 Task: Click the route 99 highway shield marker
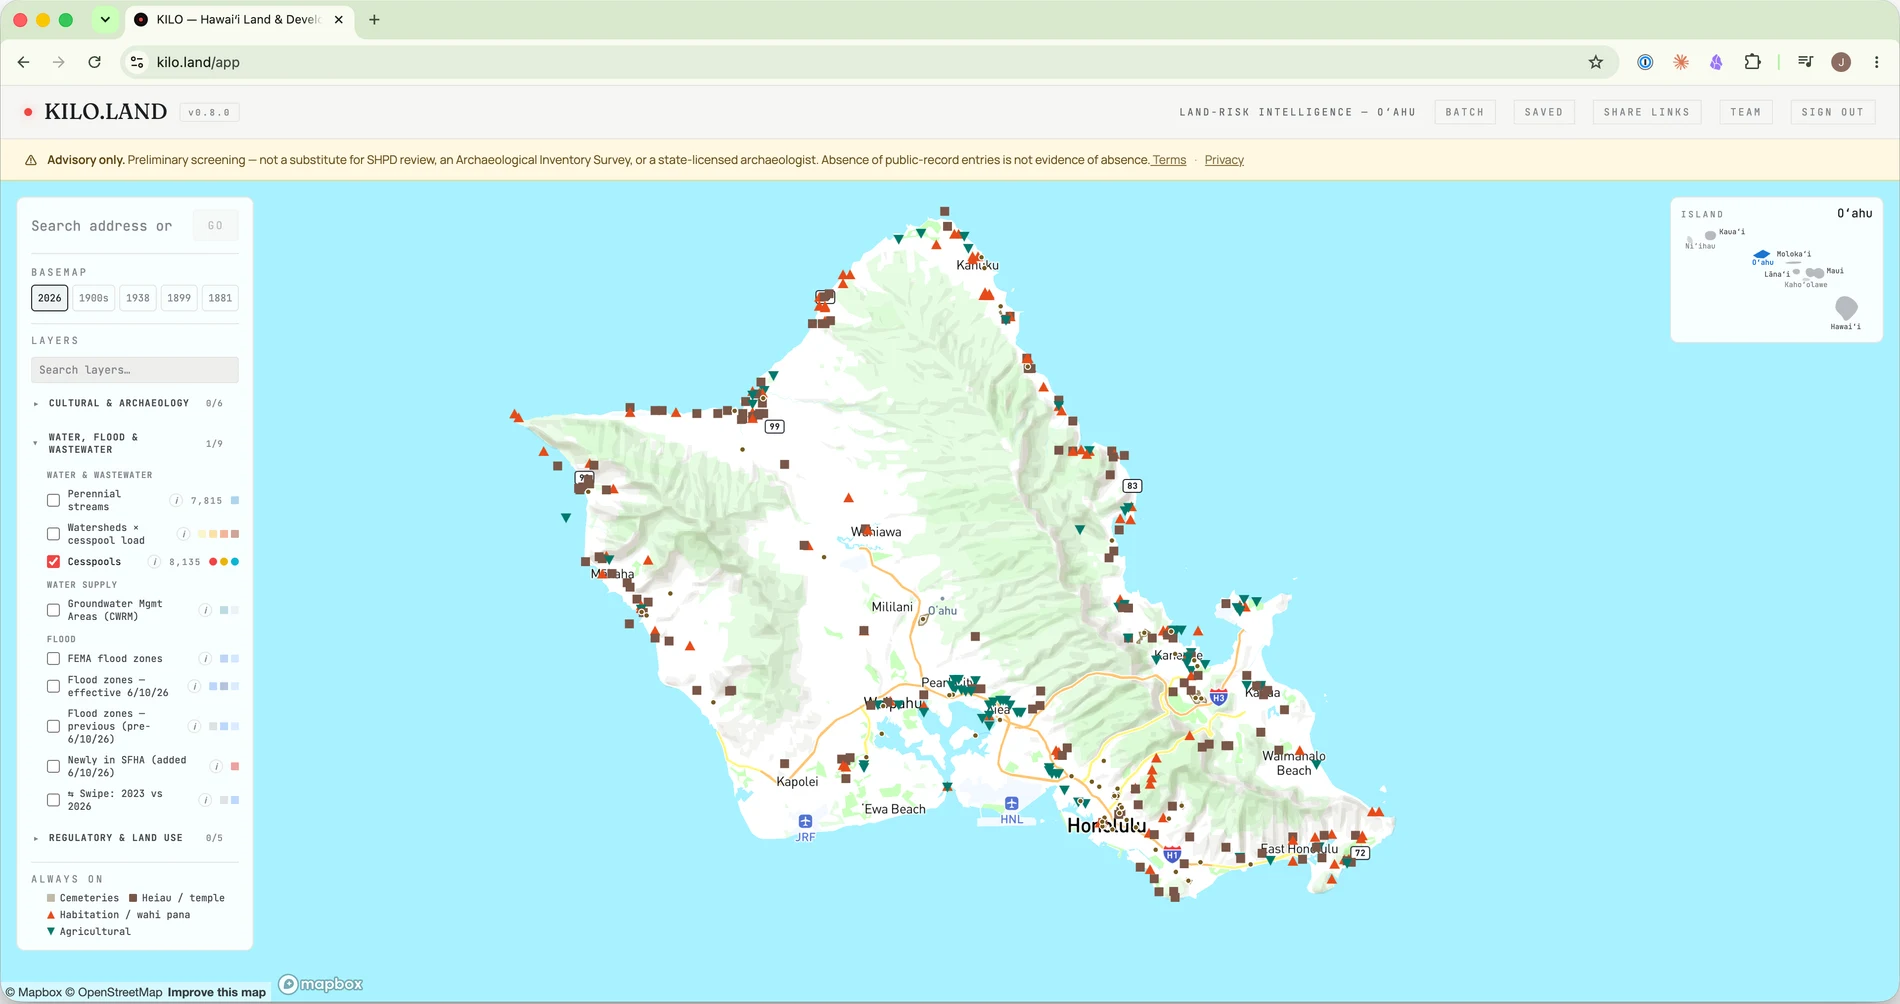point(774,426)
